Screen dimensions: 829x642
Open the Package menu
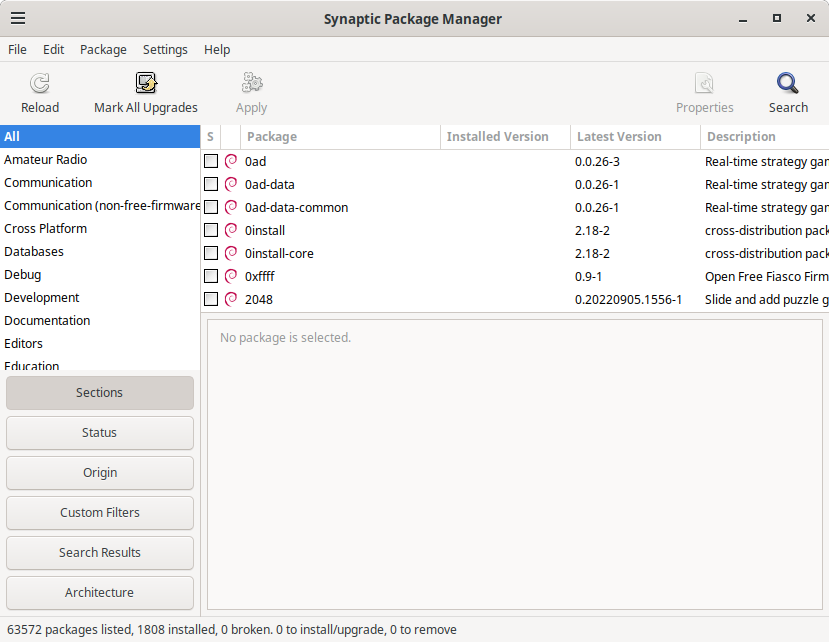(103, 49)
